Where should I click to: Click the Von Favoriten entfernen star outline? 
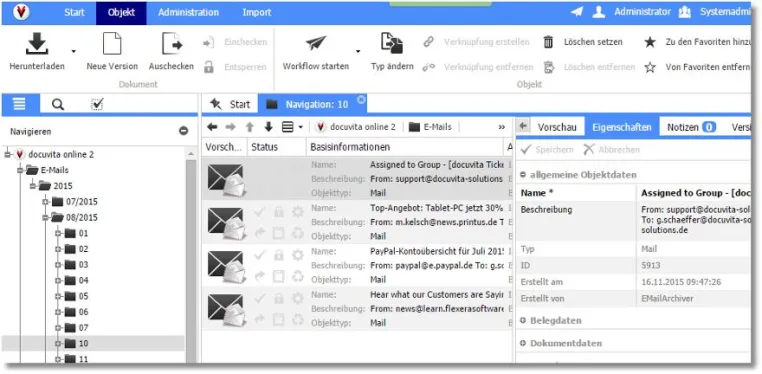click(650, 67)
